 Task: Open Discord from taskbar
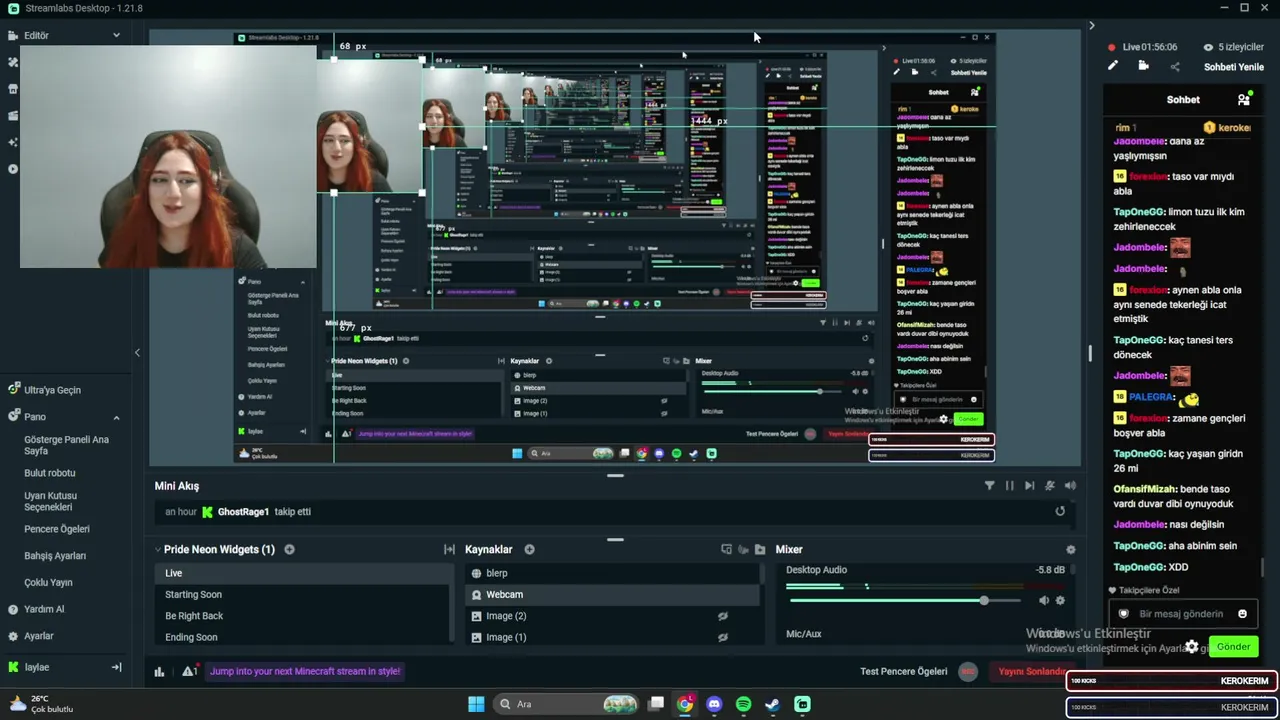coord(714,704)
